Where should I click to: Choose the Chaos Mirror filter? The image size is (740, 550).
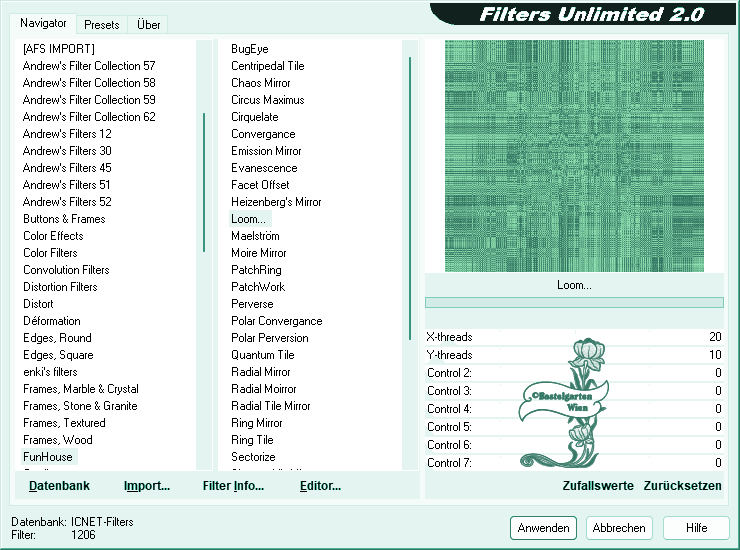[x=261, y=83]
